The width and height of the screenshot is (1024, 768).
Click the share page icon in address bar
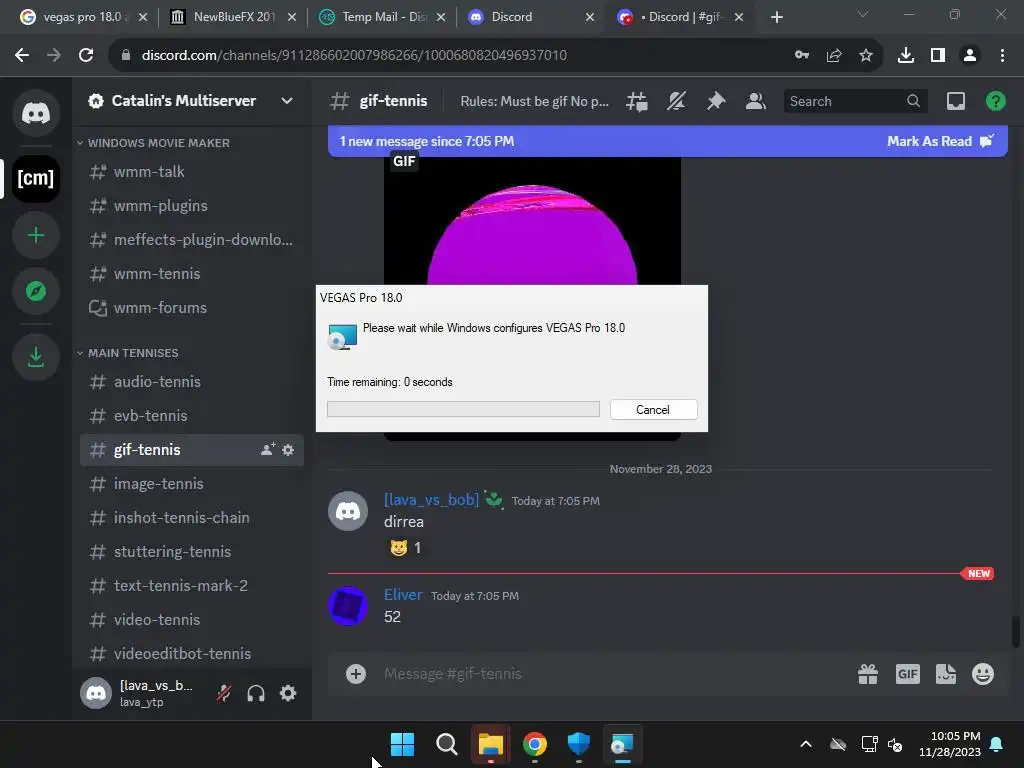[834, 56]
